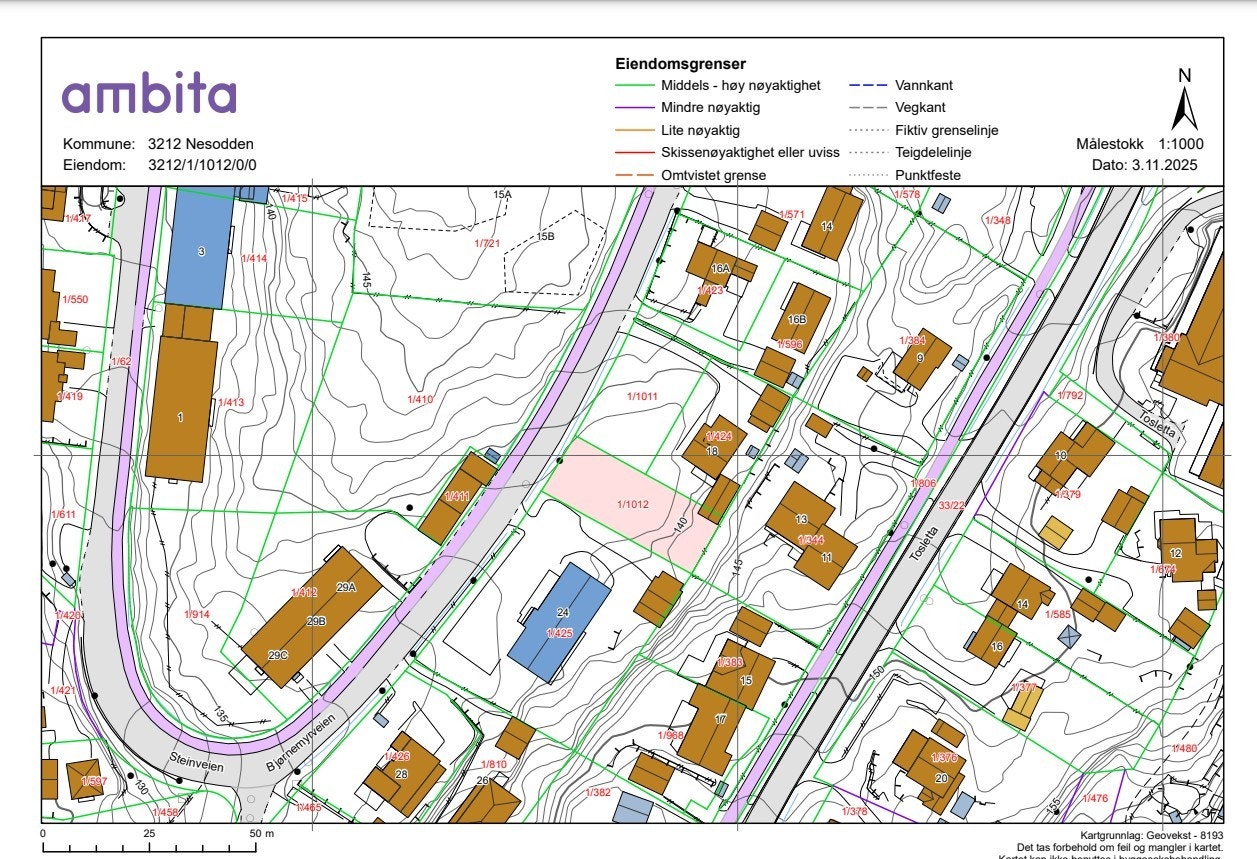Click parcel label "1/810"

click(494, 764)
